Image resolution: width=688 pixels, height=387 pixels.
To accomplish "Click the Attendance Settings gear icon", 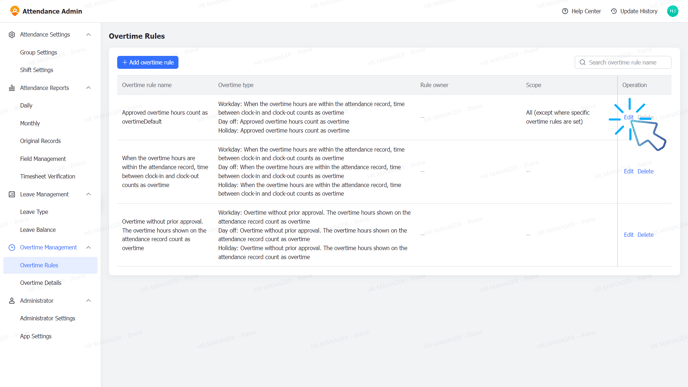I will point(12,35).
